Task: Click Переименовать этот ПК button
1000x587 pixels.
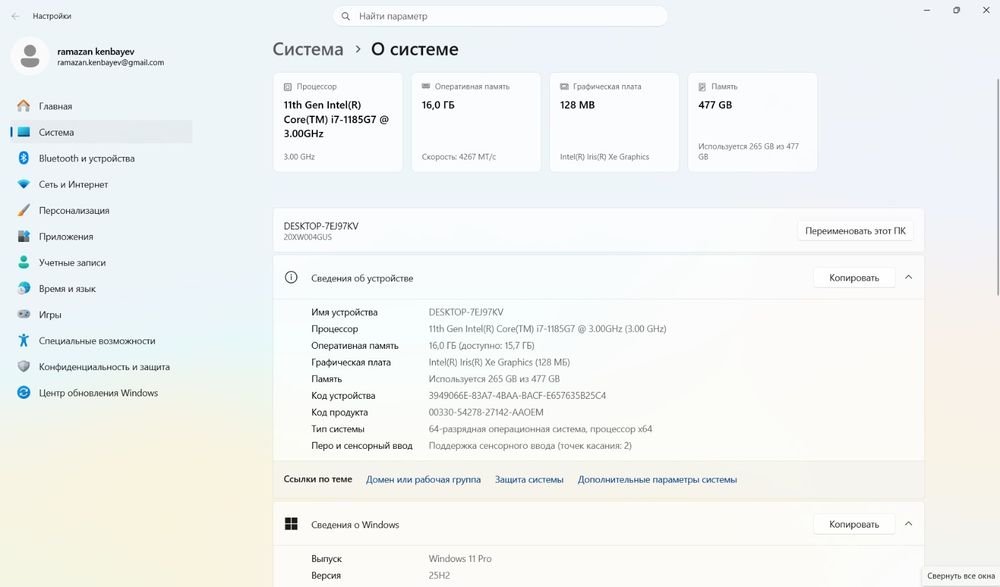Action: (x=855, y=231)
